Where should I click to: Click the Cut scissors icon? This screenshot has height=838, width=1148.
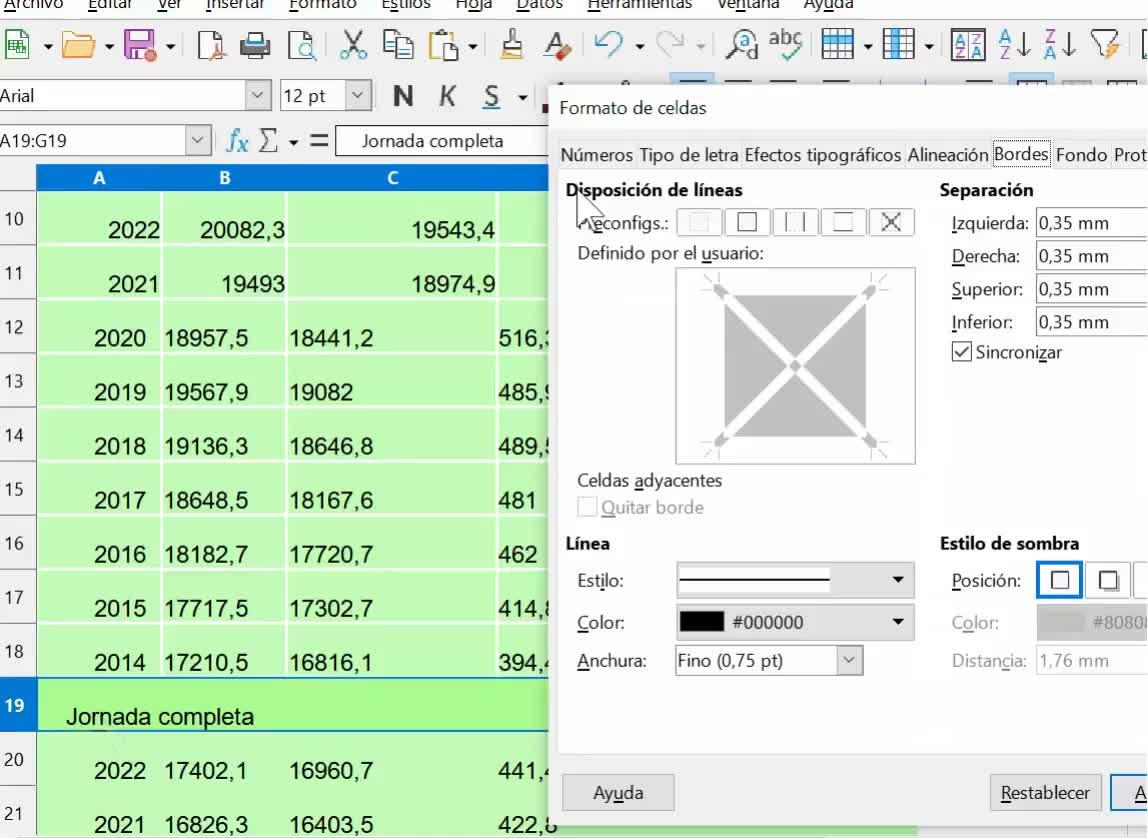coord(353,45)
